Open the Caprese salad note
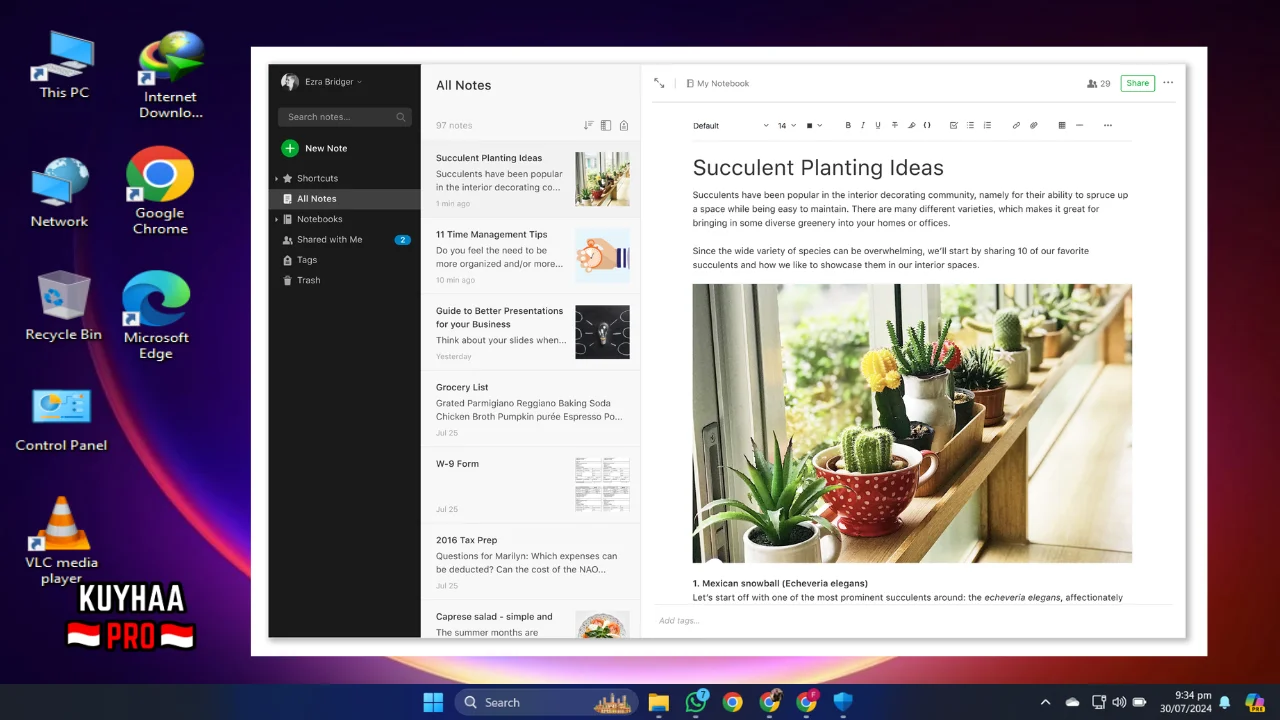The image size is (1280, 720). [531, 619]
